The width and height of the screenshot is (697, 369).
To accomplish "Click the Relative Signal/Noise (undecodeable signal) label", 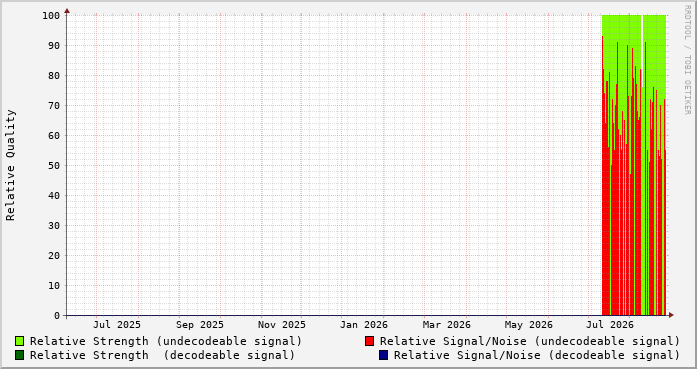I will point(530,341).
